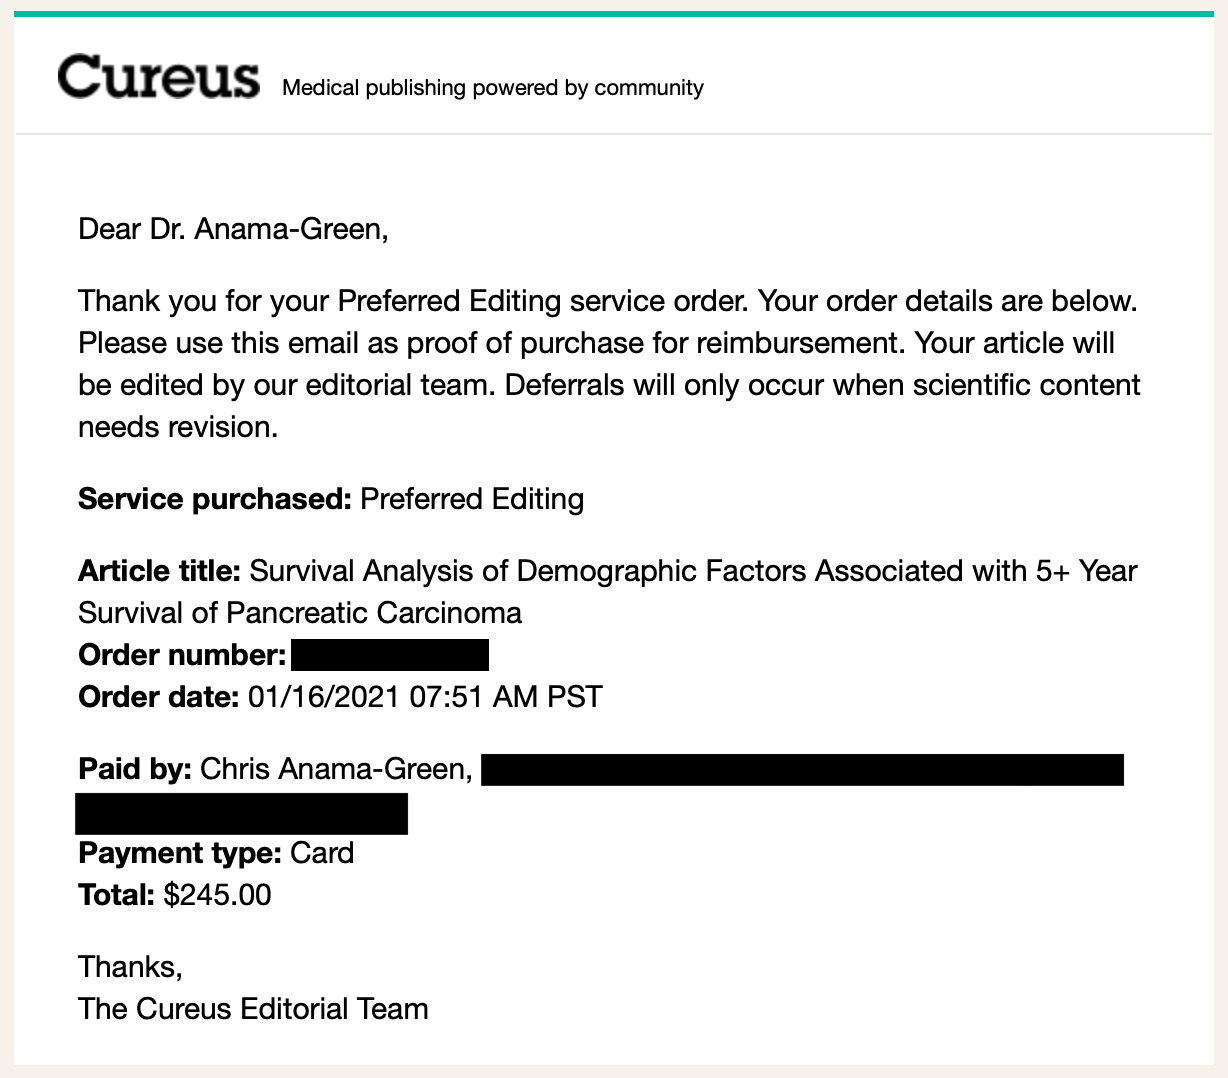Click 'Survival of Pancreatic Carcinoma' text line
1228x1078 pixels.
(300, 612)
